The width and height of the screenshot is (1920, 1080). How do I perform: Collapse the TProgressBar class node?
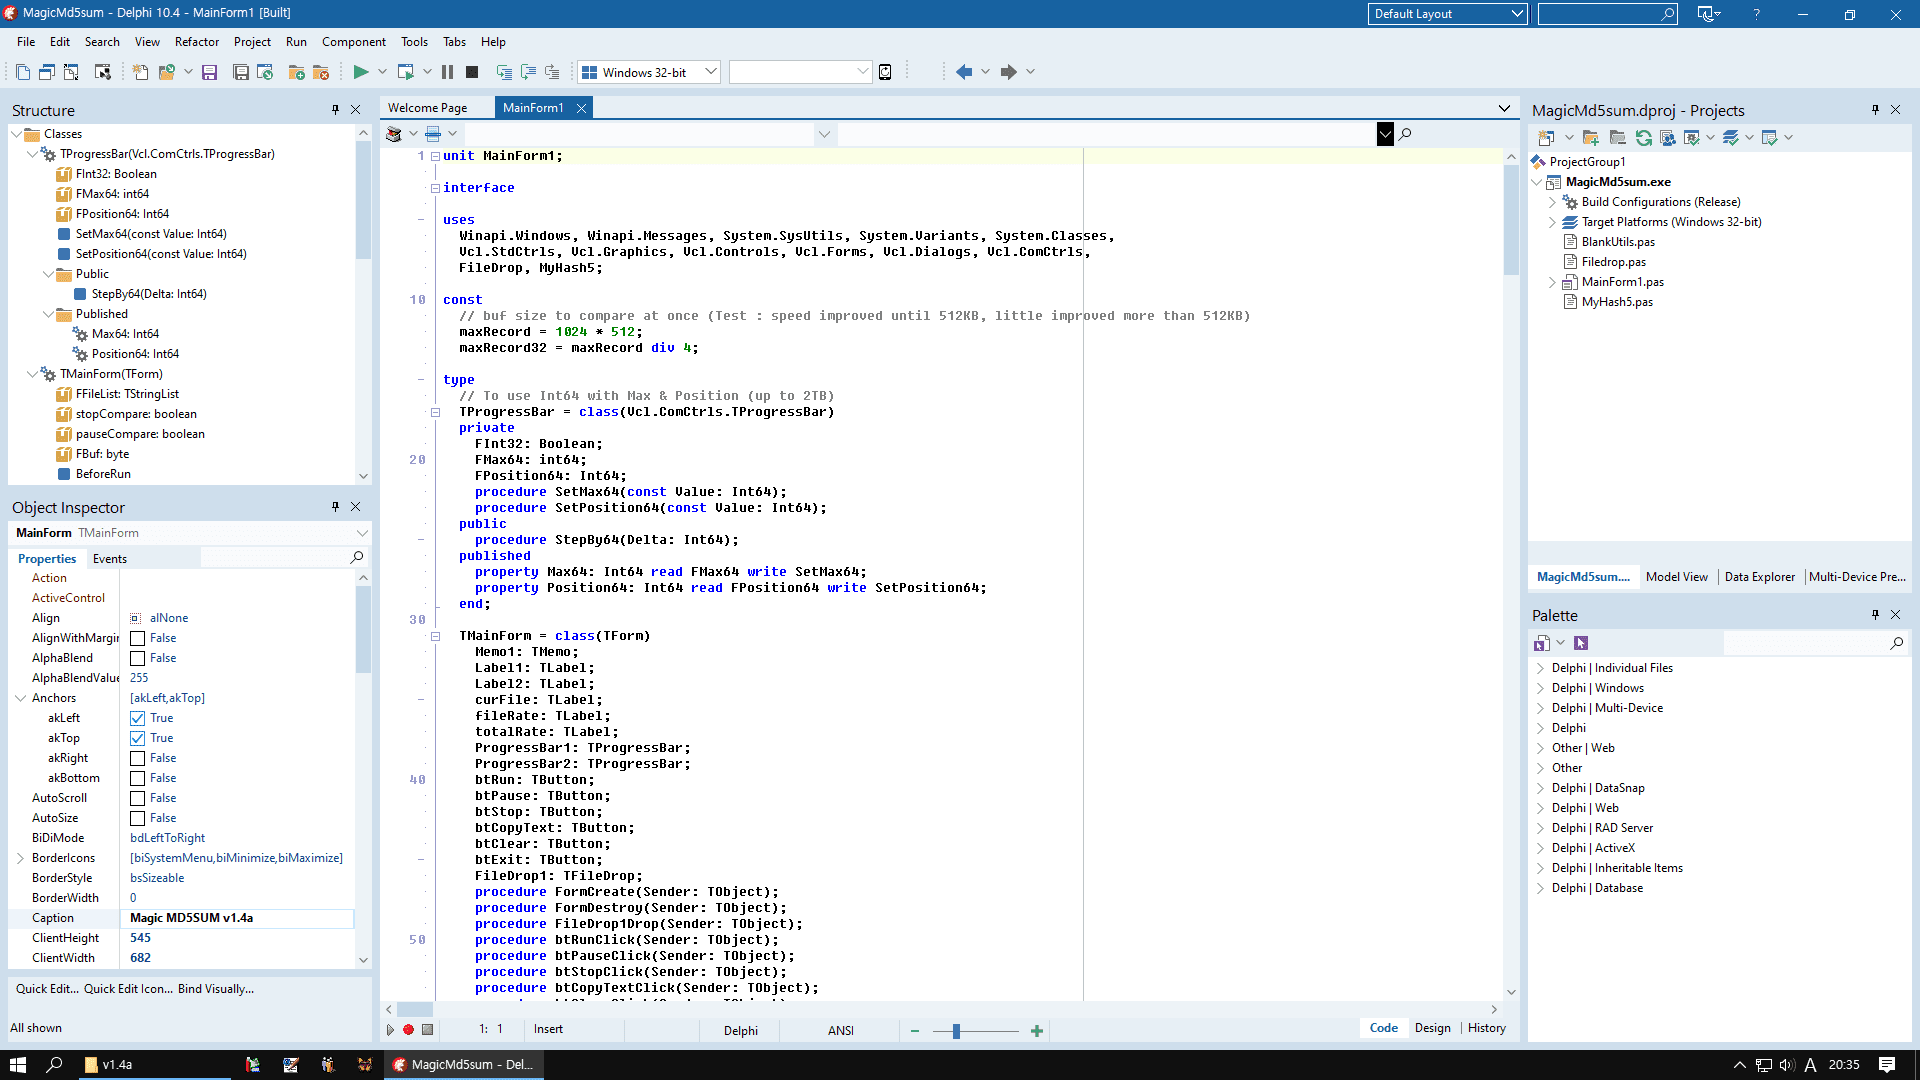coord(33,154)
